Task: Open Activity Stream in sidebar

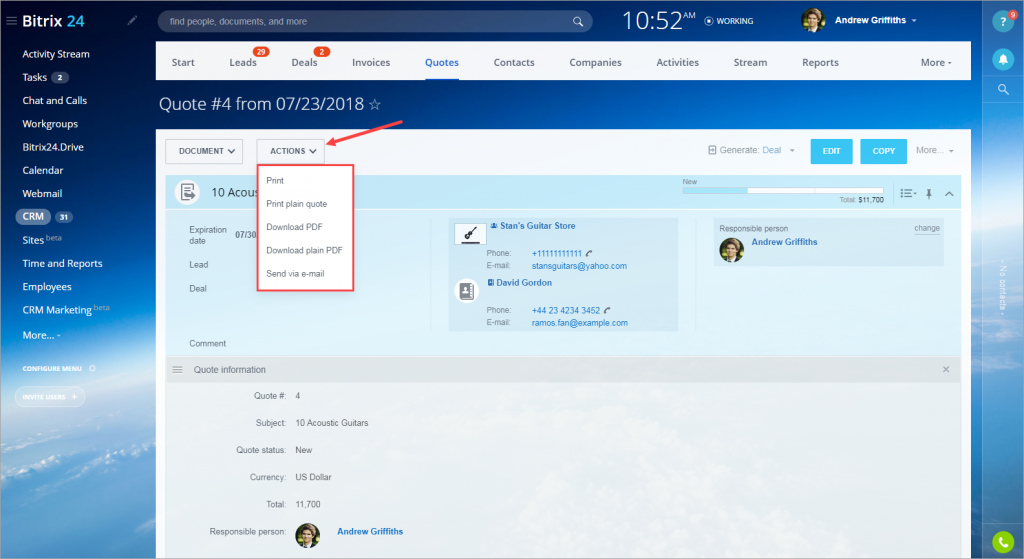Action: 56,54
